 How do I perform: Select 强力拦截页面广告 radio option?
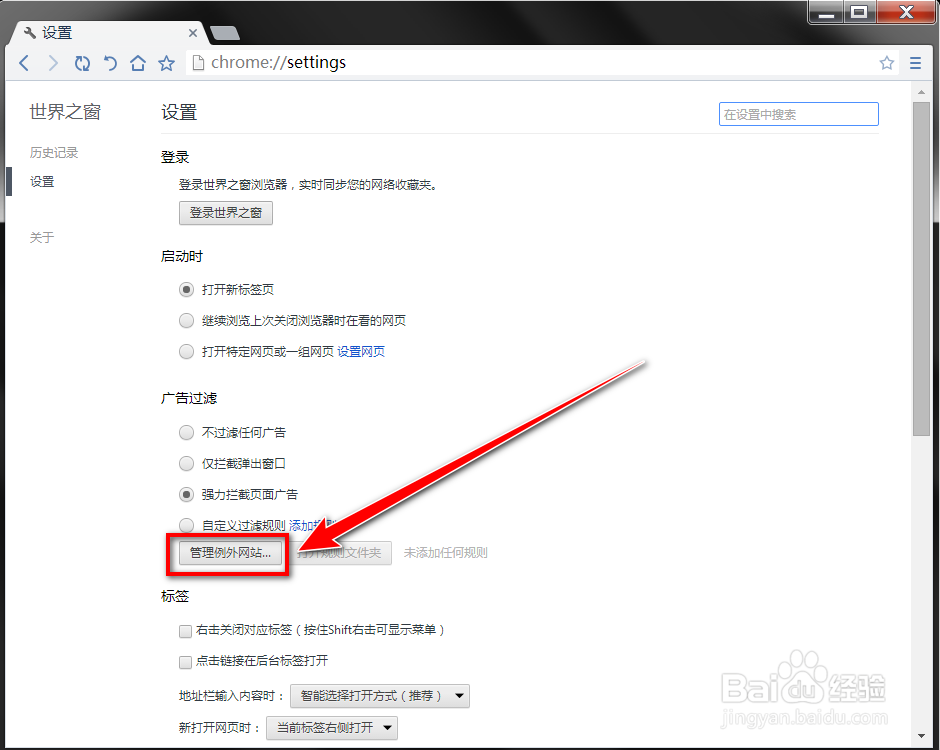tap(186, 495)
